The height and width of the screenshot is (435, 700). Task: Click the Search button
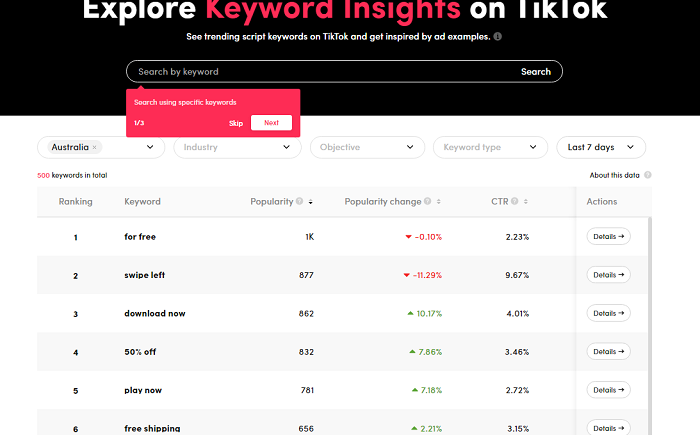[536, 71]
